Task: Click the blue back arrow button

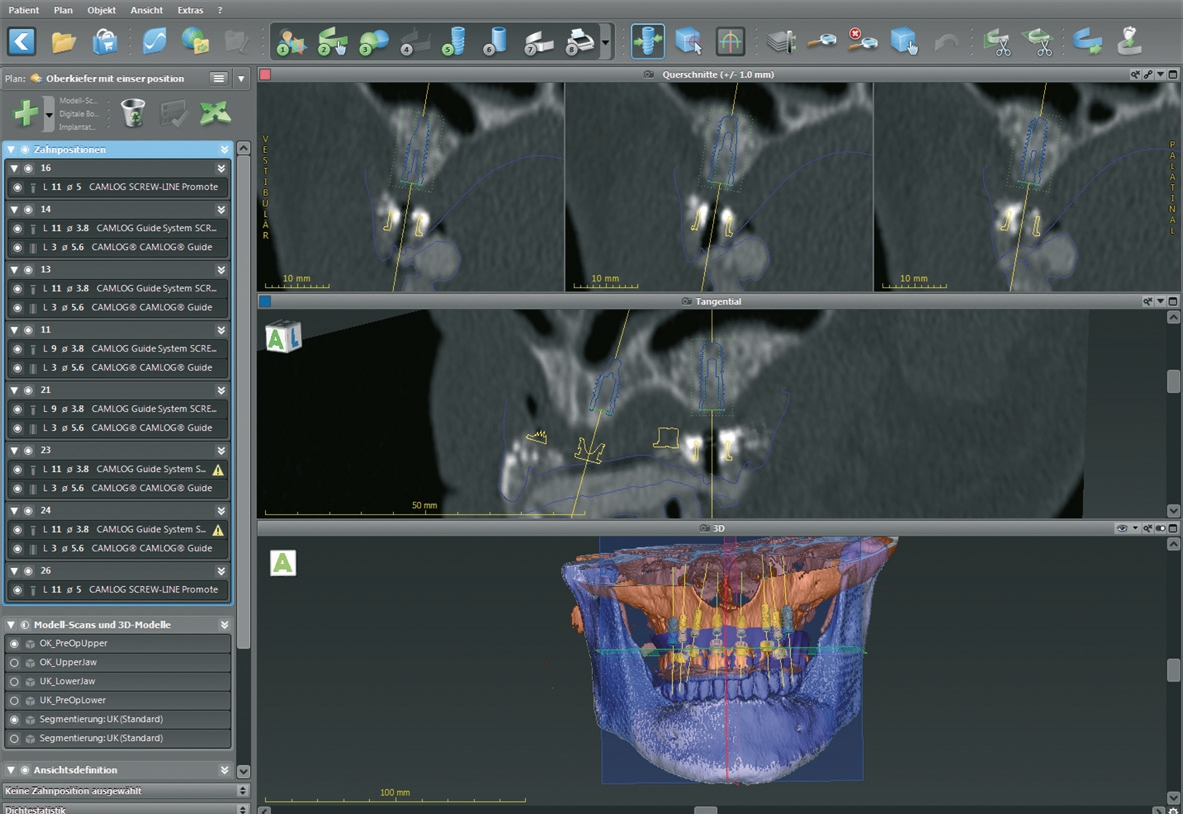Action: point(22,41)
